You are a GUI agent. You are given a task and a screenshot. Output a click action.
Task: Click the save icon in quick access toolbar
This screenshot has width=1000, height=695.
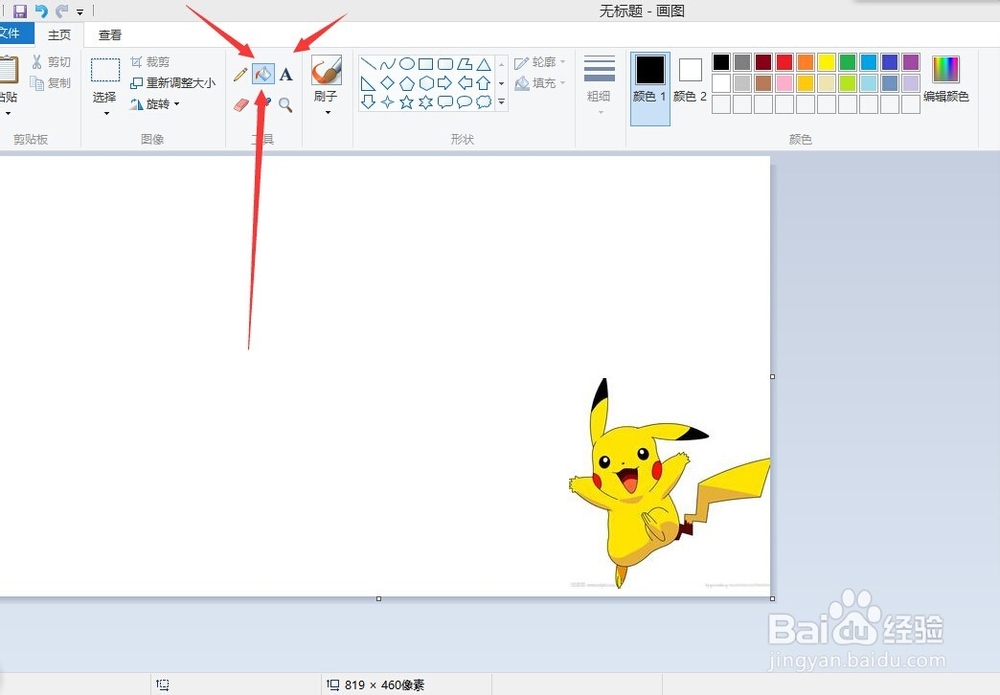click(20, 11)
